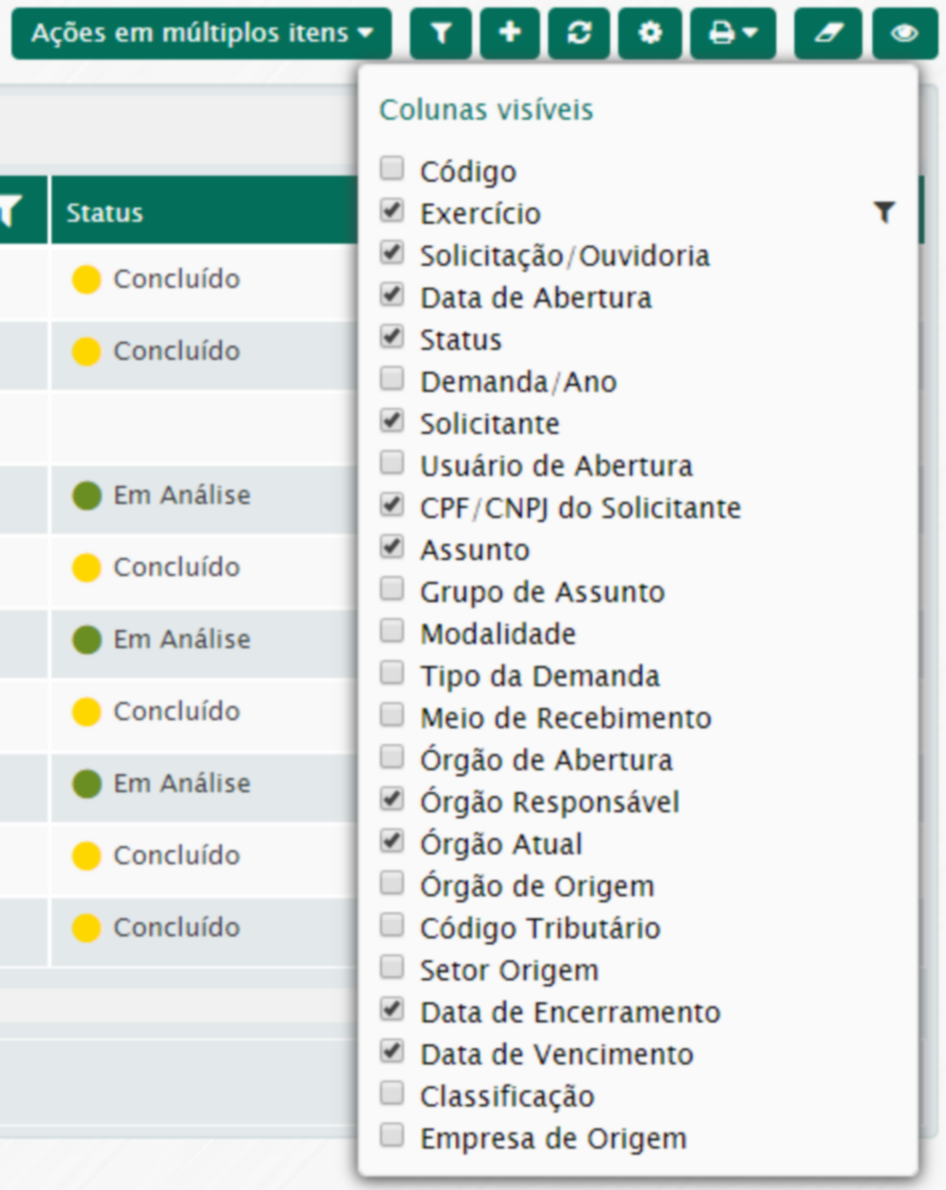The image size is (946, 1190).
Task: Click the Tipo da Demanda label
Action: pos(539,676)
